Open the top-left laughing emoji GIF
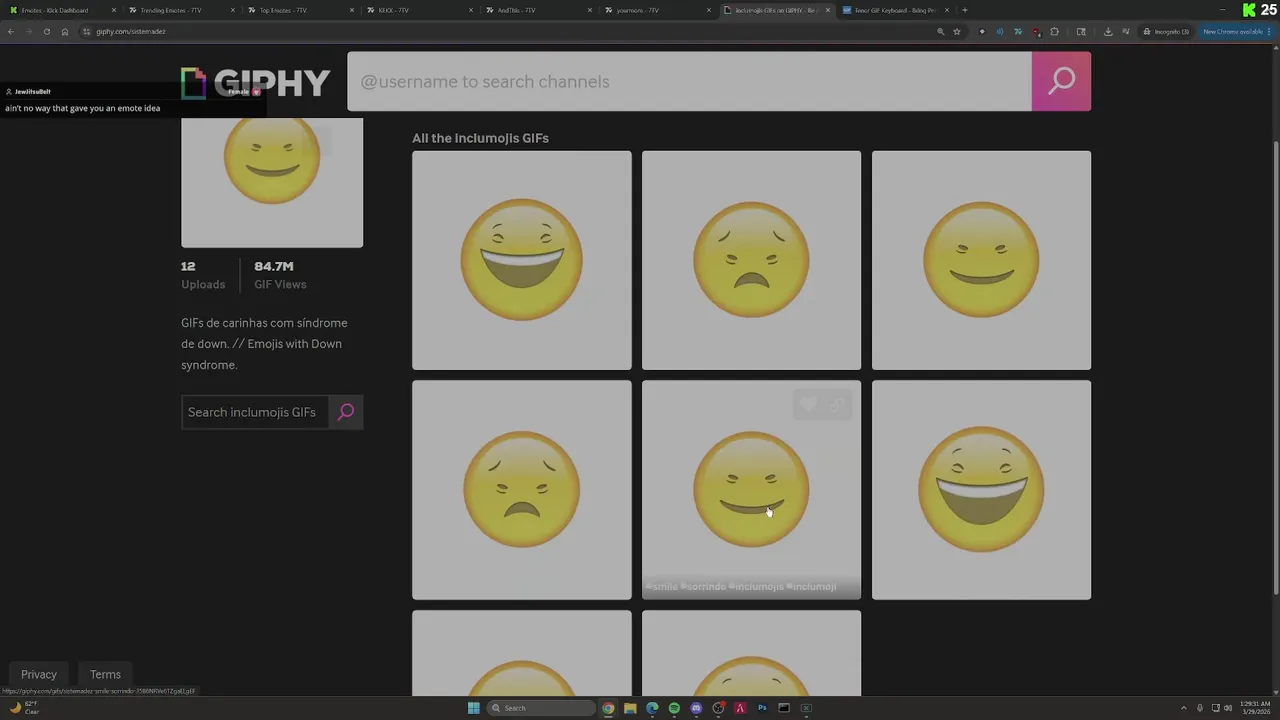 521,260
